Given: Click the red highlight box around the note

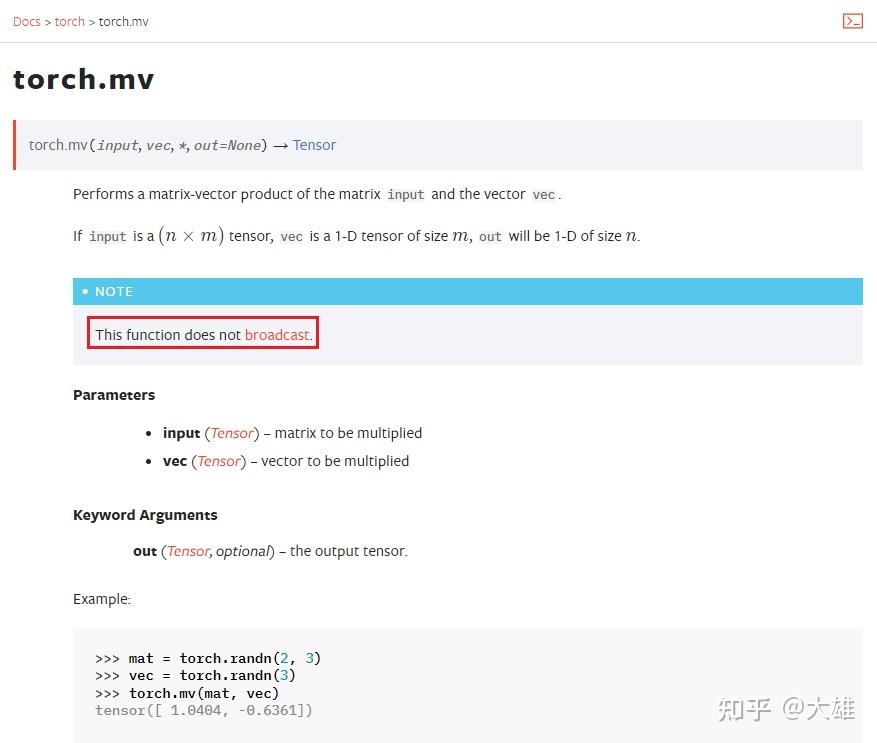Looking at the screenshot, I should click(202, 333).
